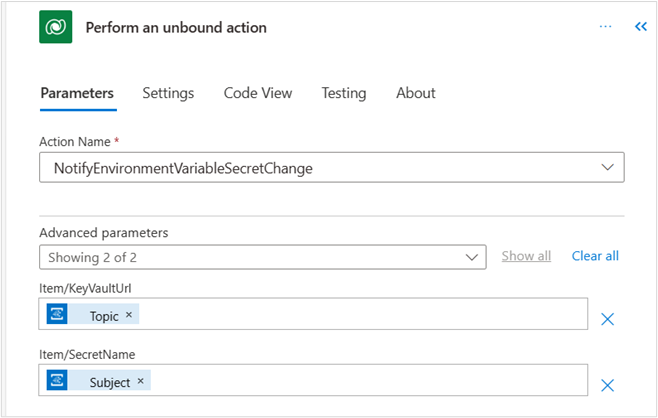This screenshot has height=418, width=658.
Task: Click the Topic token's connector icon
Action: 57,314
